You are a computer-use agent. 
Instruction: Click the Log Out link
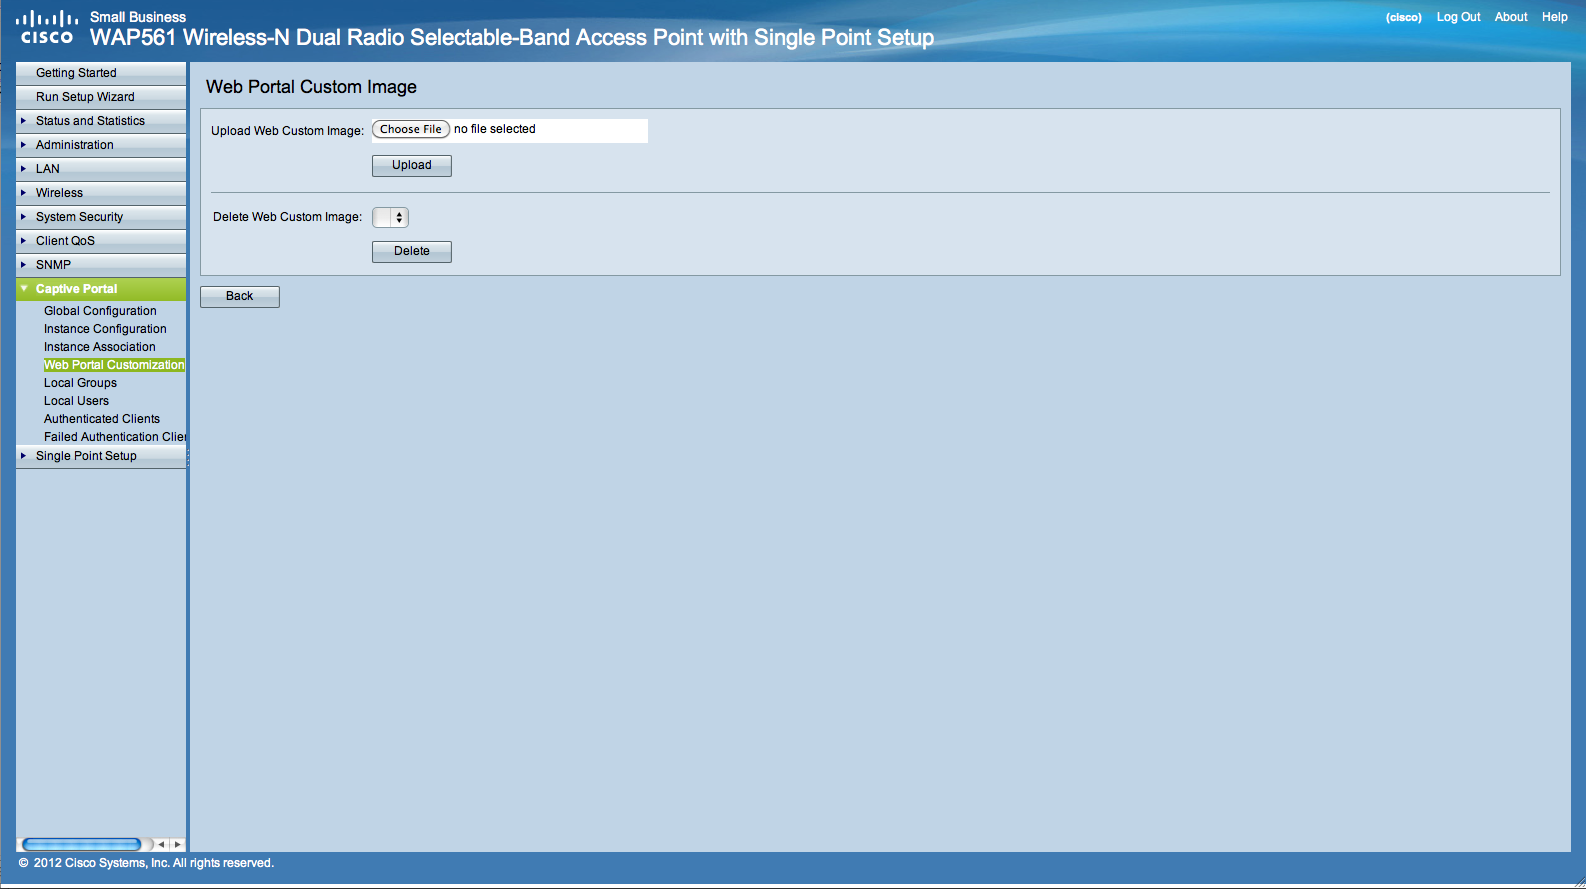click(1458, 17)
